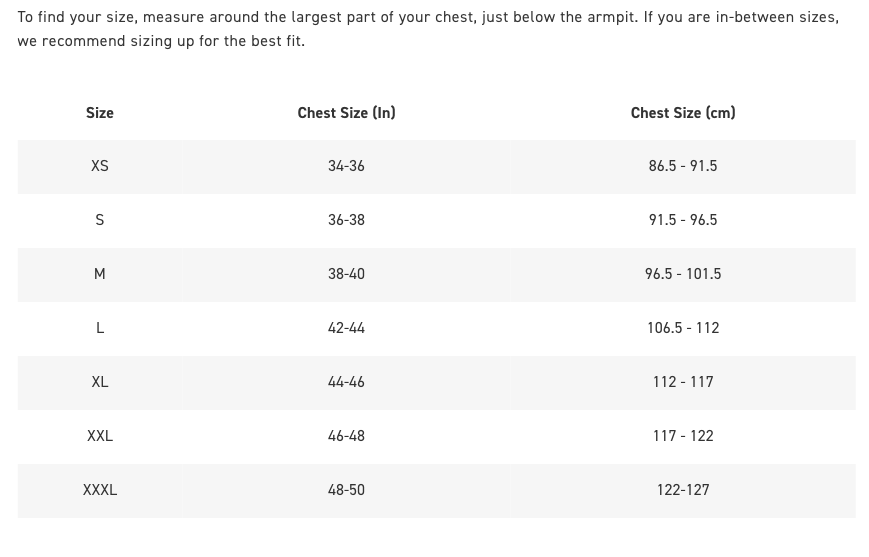This screenshot has width=869, height=557.
Task: Select the 36-38 inch chest value
Action: coord(346,220)
